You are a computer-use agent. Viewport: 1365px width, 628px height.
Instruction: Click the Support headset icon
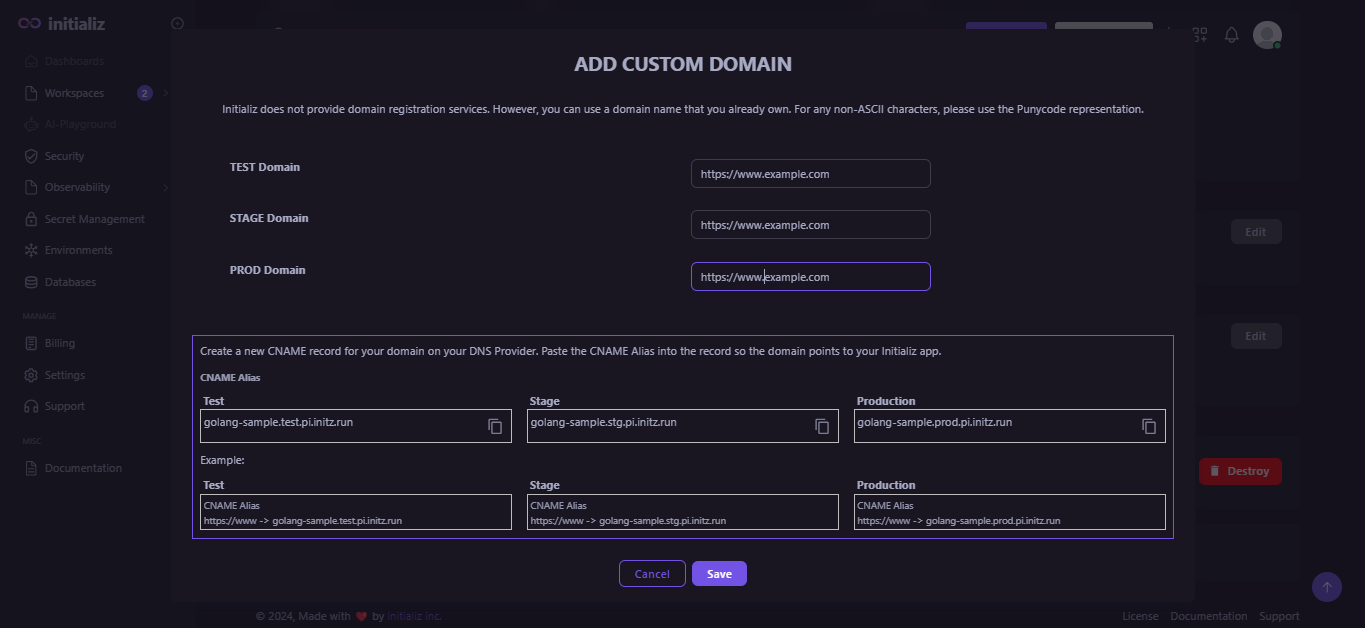[x=31, y=406]
